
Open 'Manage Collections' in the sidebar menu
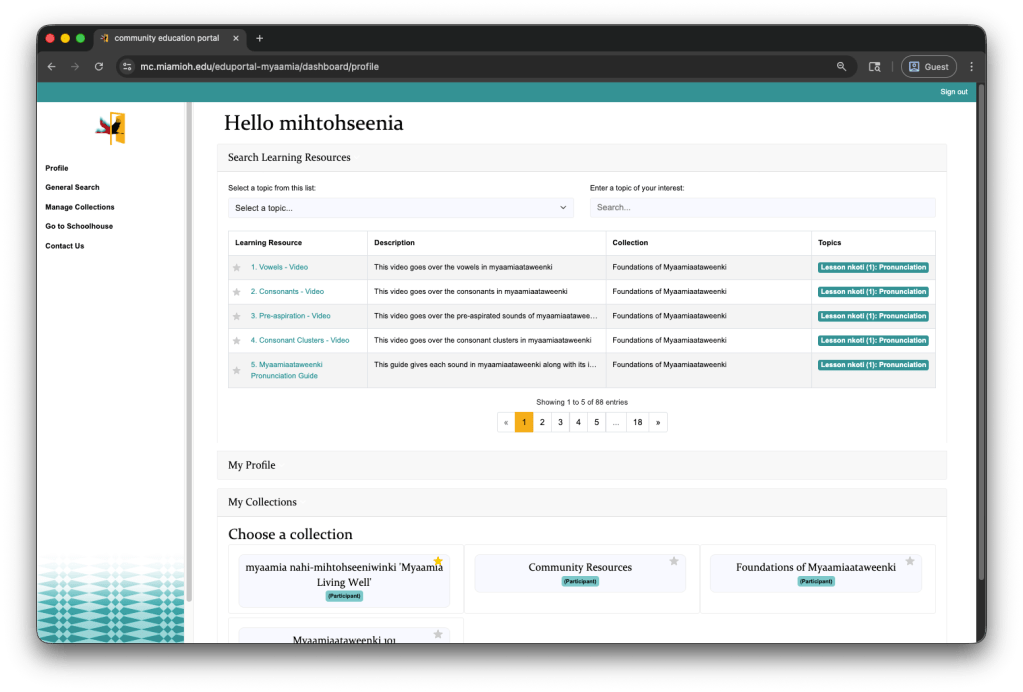78,207
